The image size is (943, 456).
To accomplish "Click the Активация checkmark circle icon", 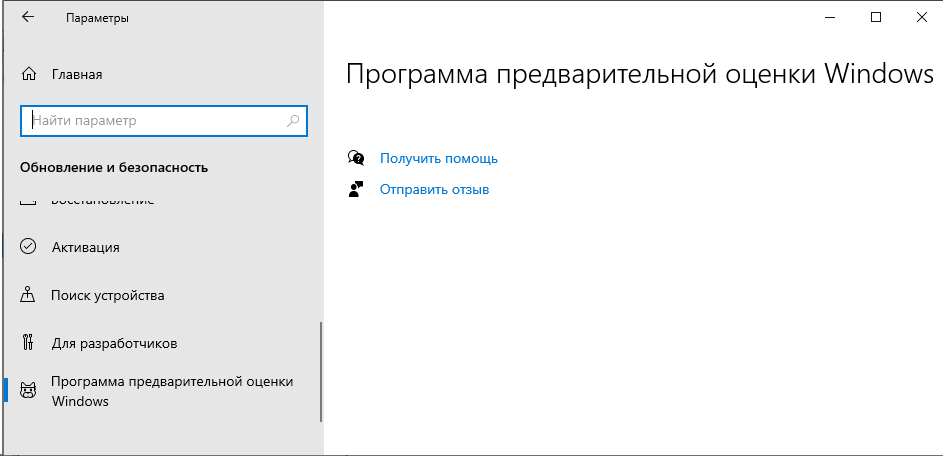I will (28, 247).
